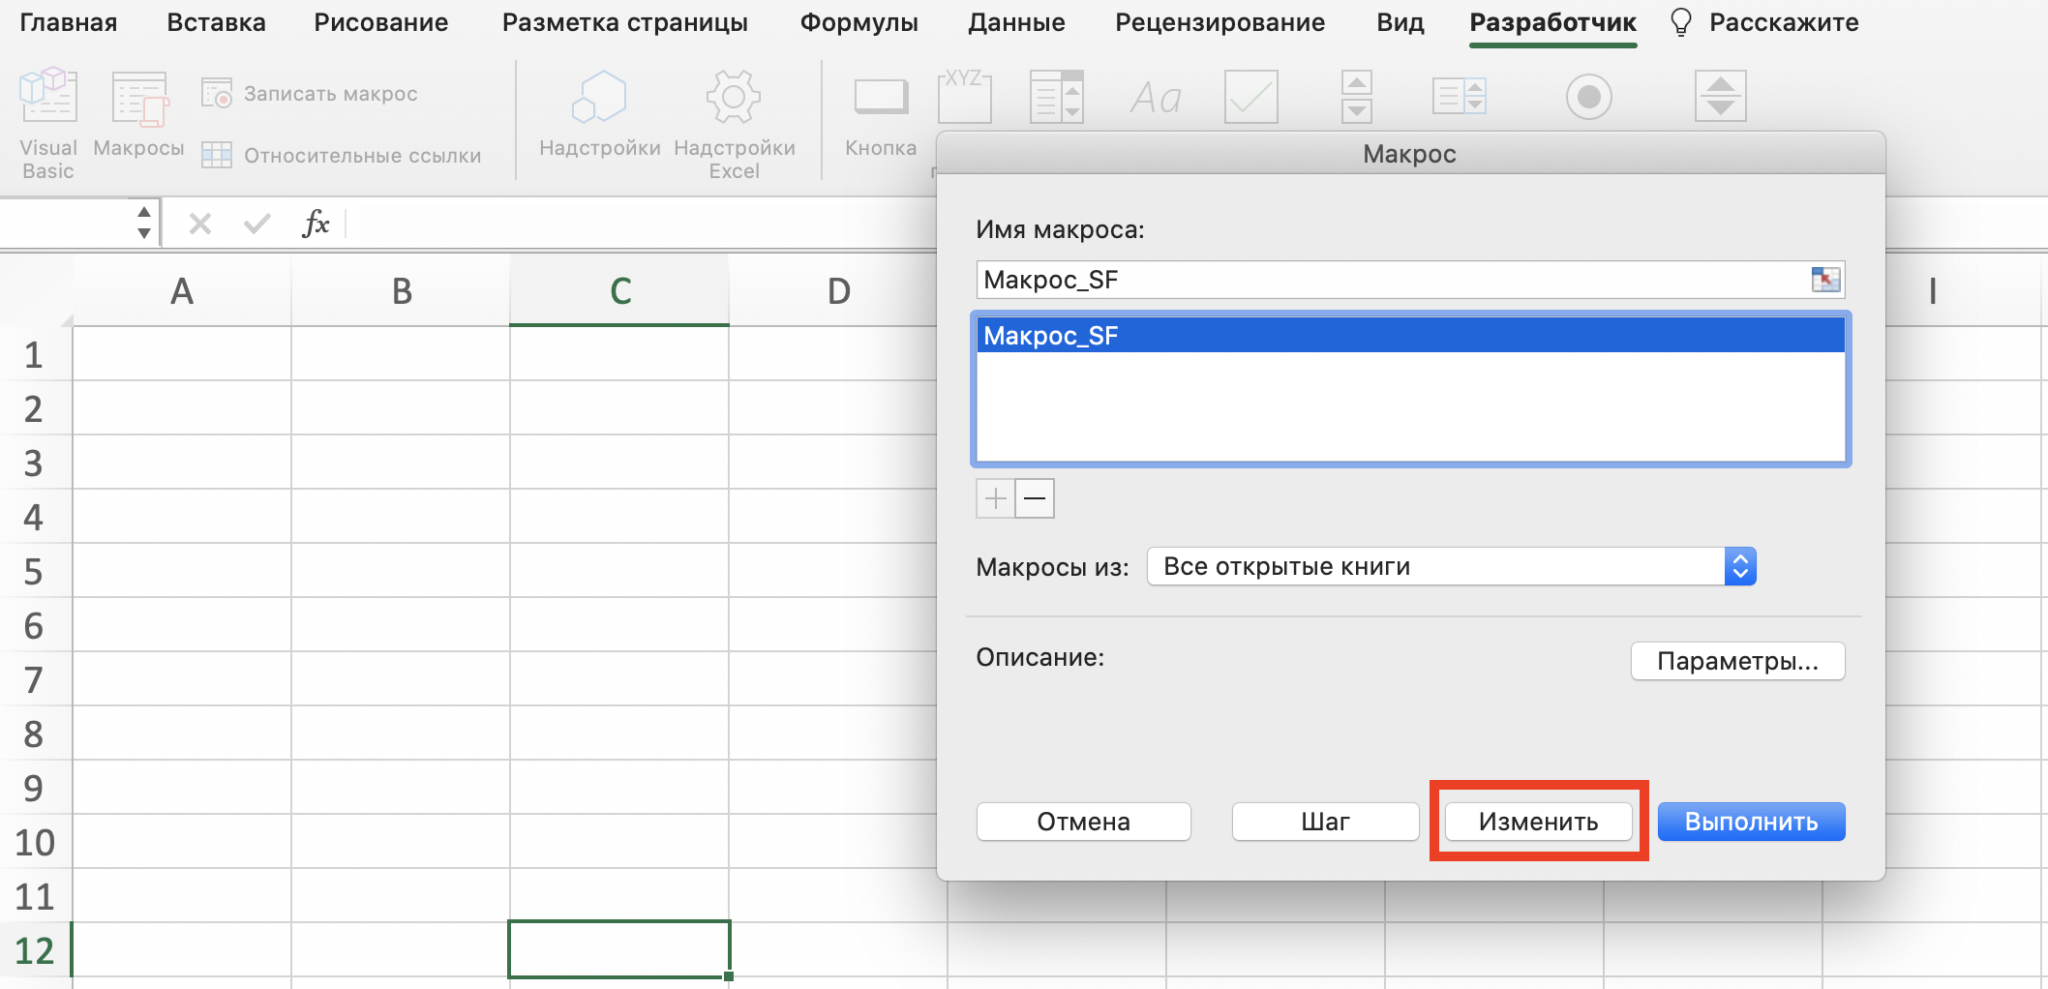Switch to the Формулы tab
This screenshot has width=2048, height=989.
pos(858,22)
